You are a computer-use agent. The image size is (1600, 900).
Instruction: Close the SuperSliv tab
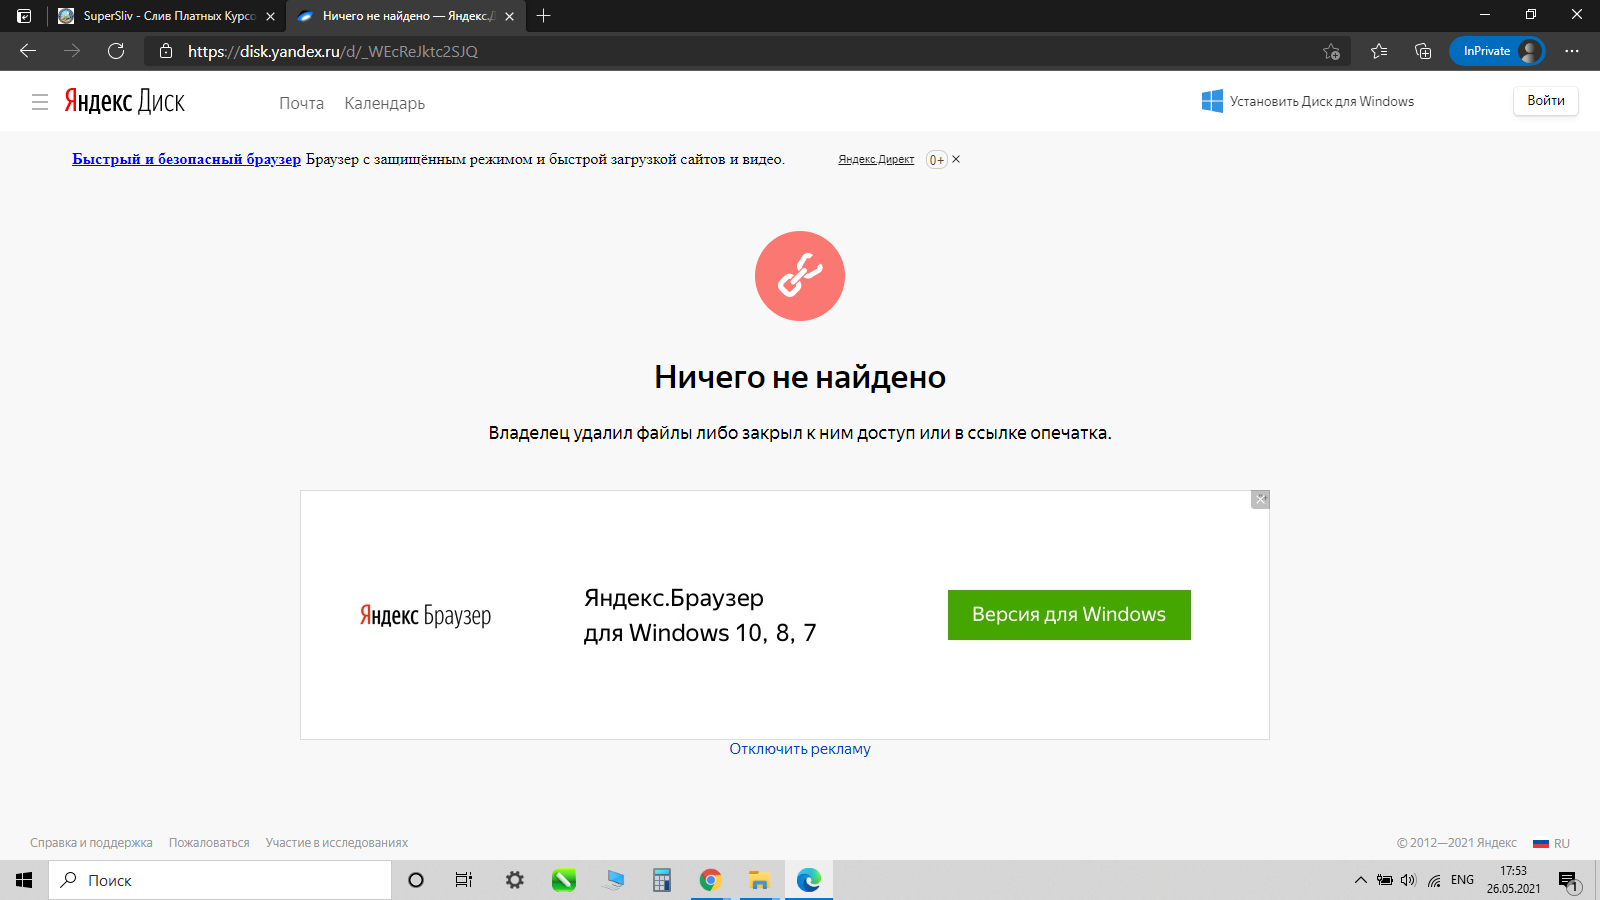pos(270,16)
